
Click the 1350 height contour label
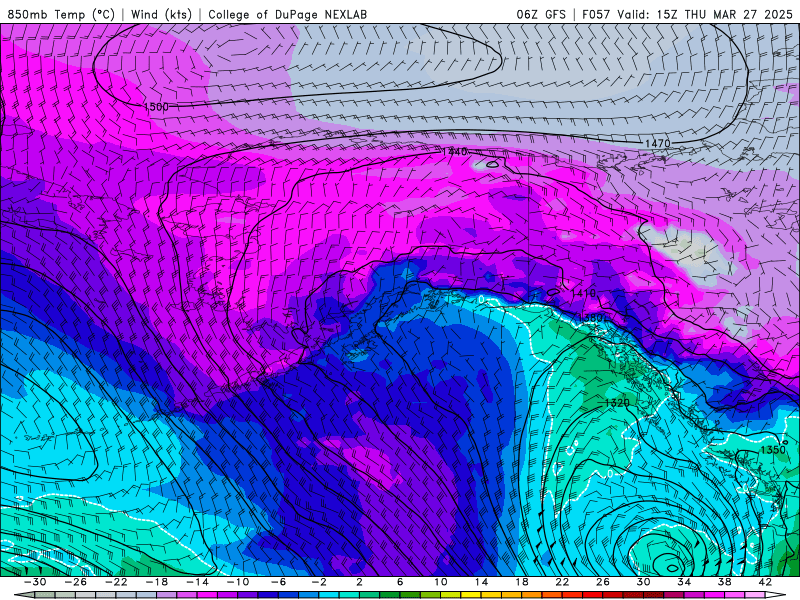point(772,450)
